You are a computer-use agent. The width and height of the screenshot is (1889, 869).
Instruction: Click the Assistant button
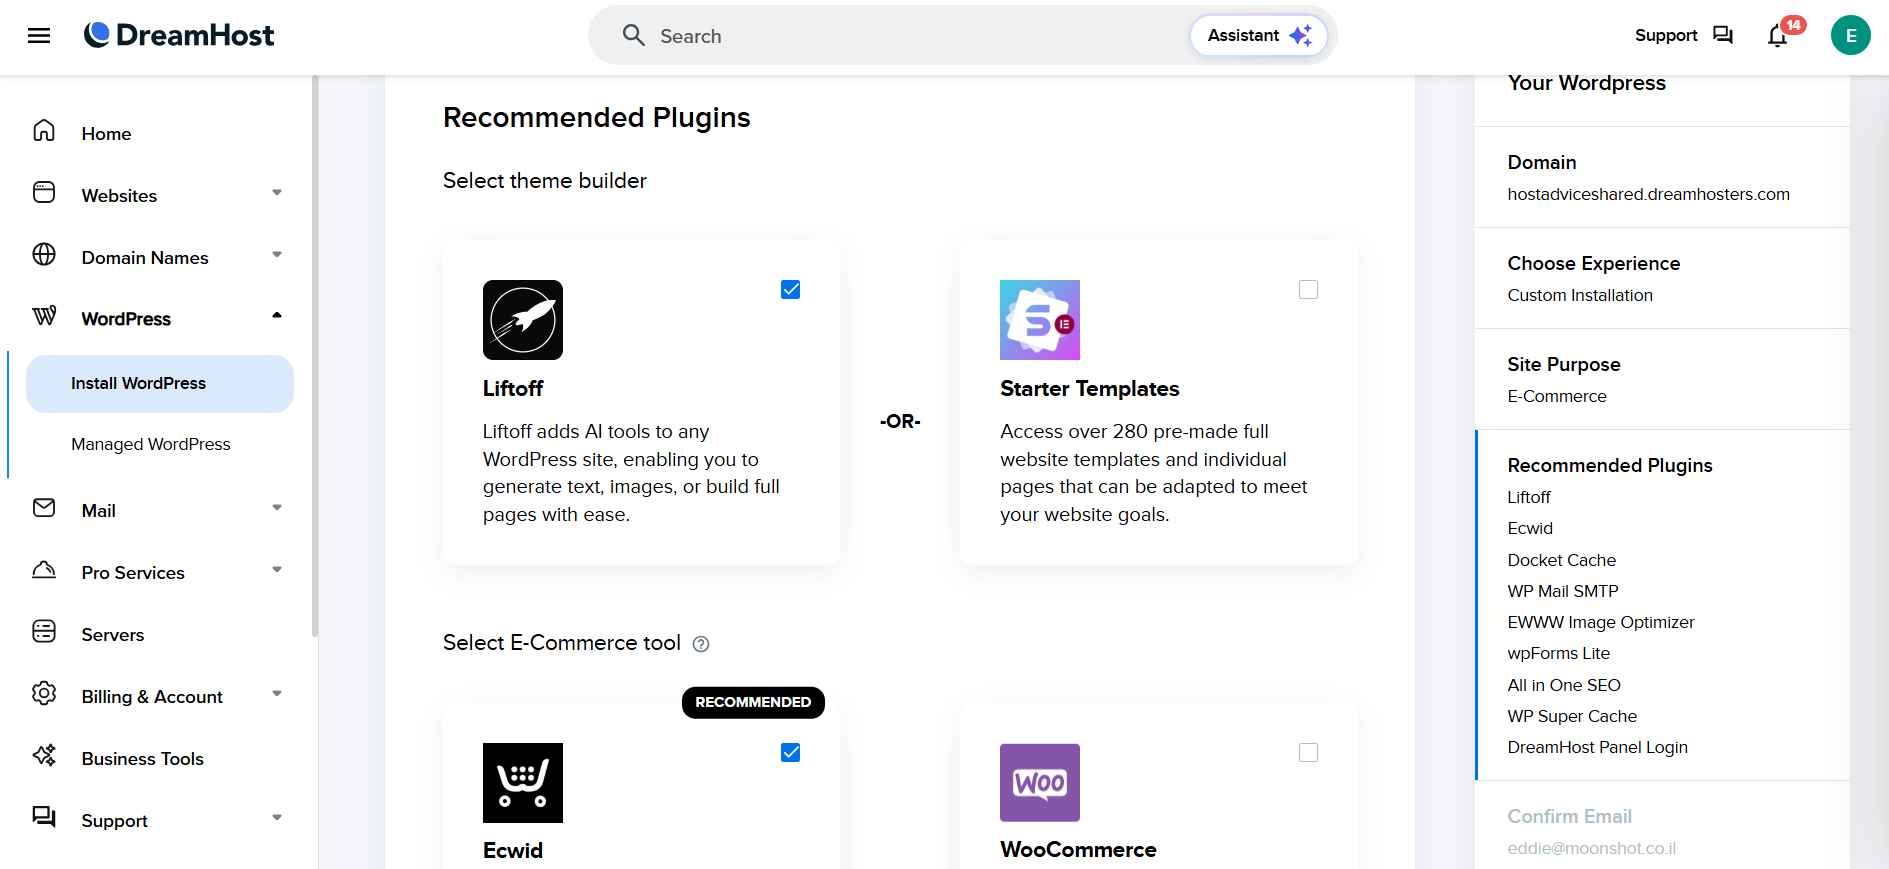point(1259,36)
